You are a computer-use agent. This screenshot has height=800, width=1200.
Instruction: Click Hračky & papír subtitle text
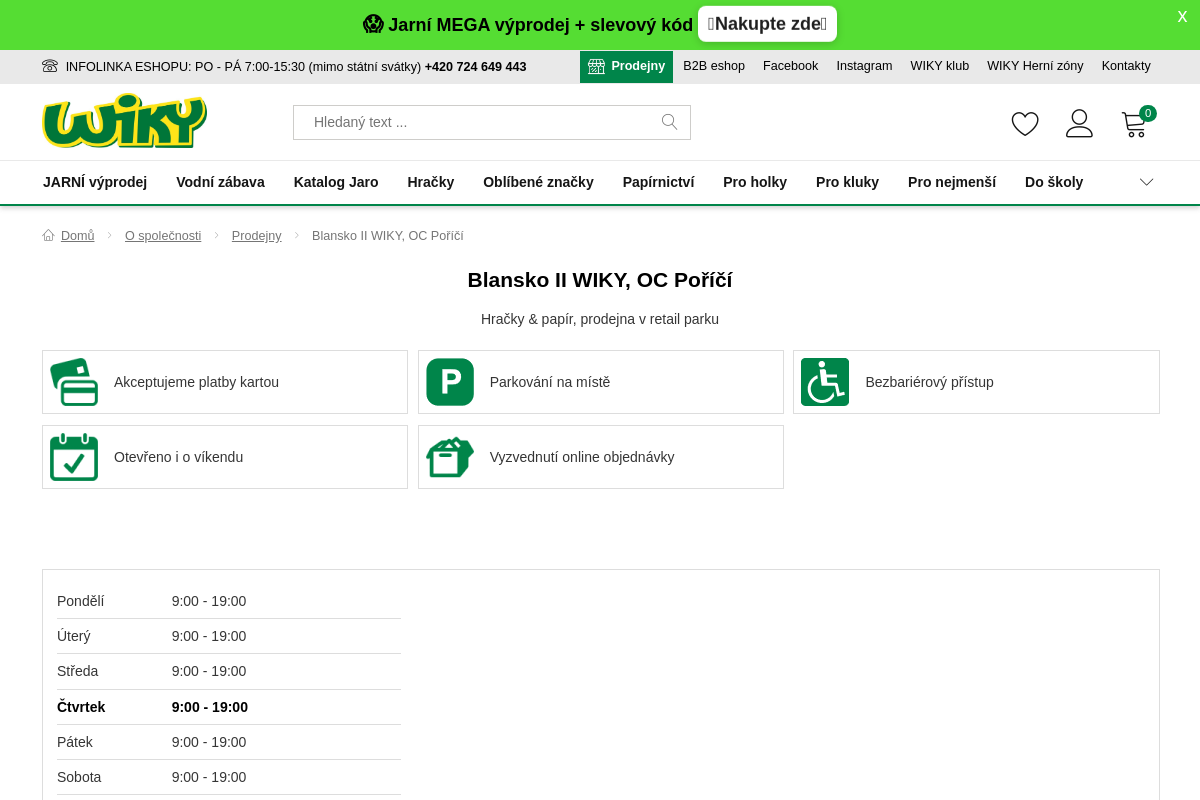(600, 319)
